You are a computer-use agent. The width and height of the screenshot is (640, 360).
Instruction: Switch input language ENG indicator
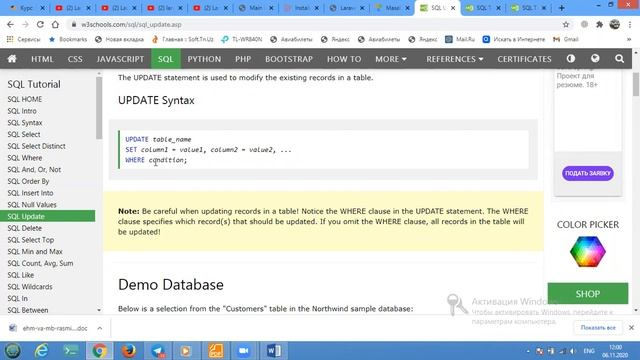pyautogui.click(x=589, y=351)
